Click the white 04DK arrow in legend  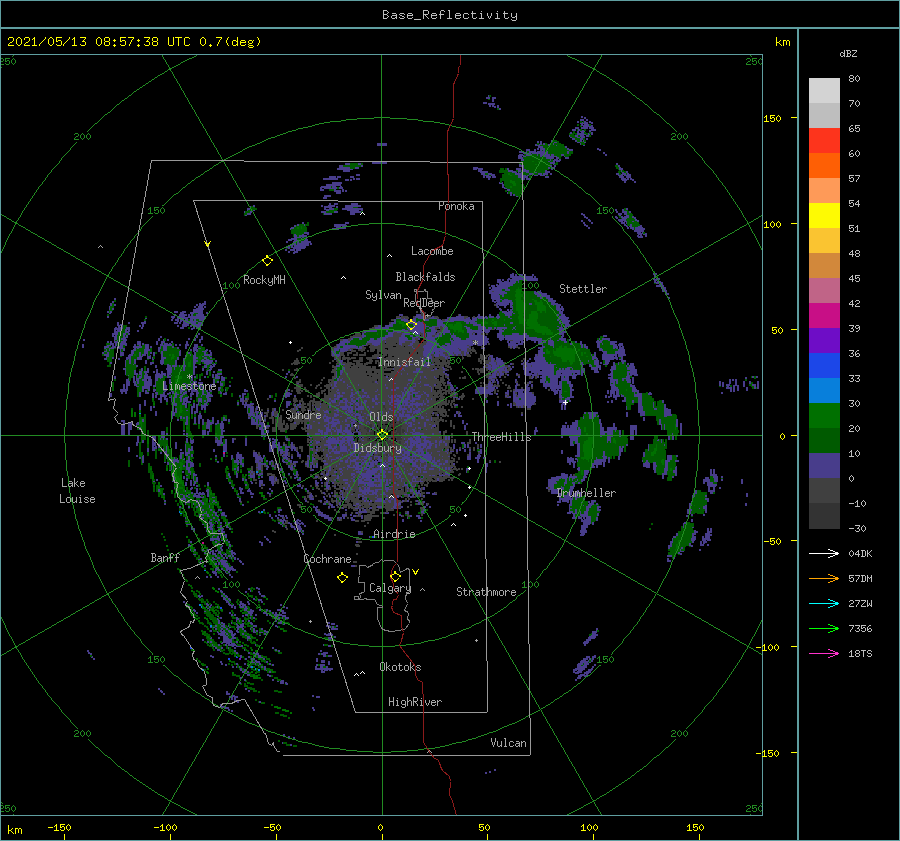824,554
